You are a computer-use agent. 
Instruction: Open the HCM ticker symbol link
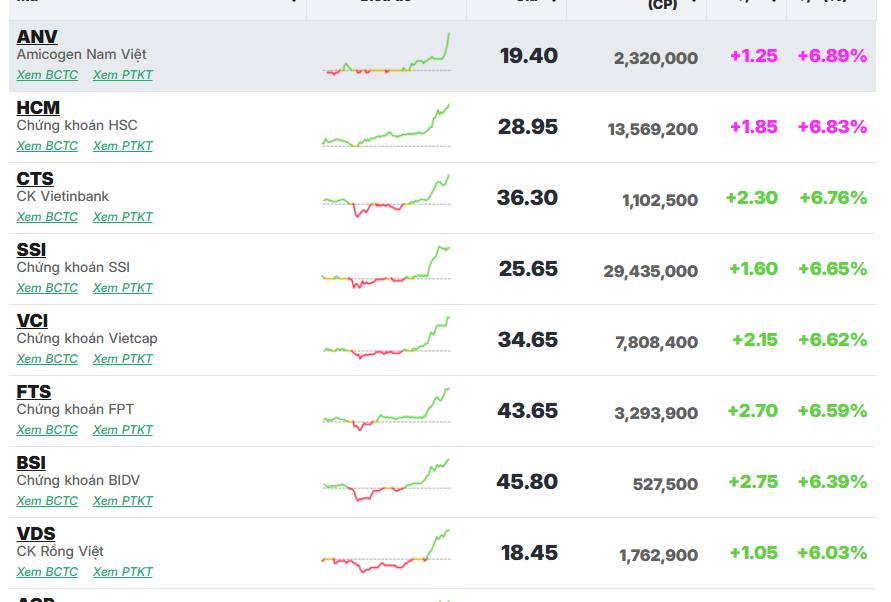coord(38,108)
